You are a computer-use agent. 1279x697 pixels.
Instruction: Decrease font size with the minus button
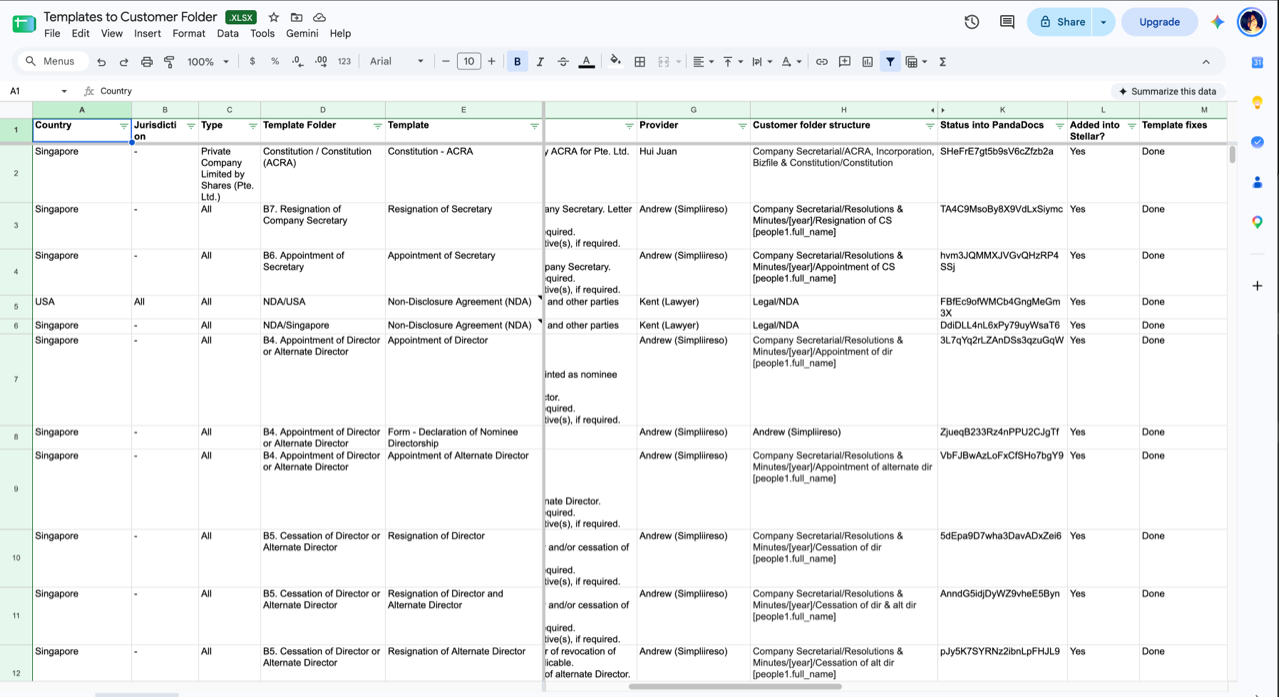446,62
